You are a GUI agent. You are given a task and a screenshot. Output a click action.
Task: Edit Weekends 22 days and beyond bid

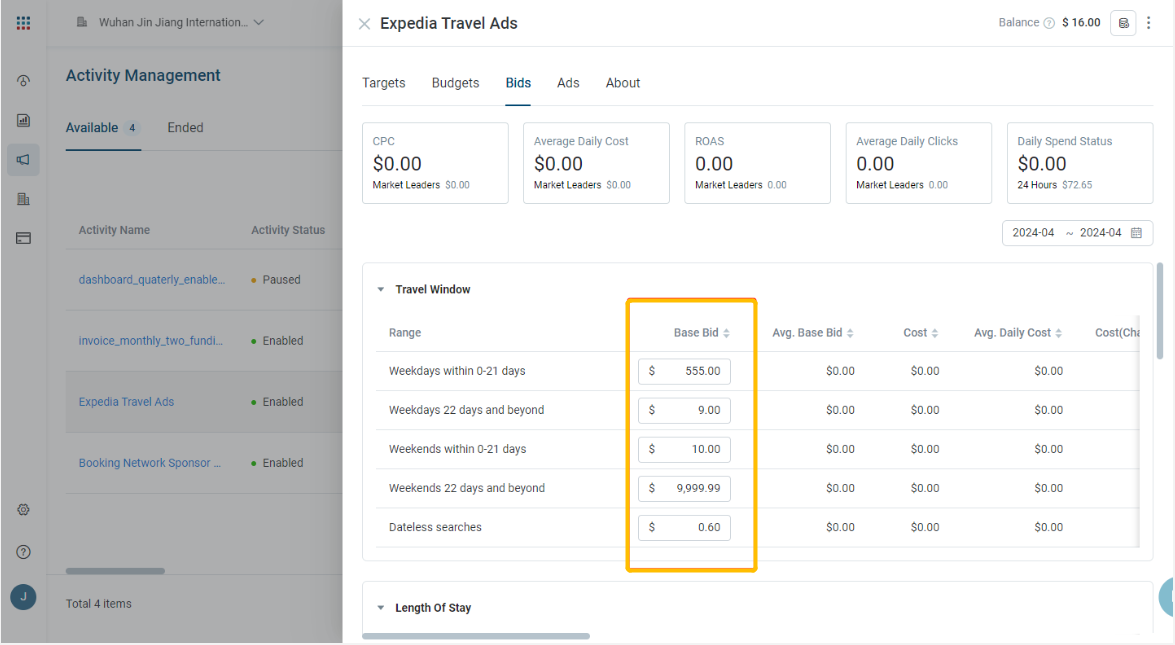point(684,488)
